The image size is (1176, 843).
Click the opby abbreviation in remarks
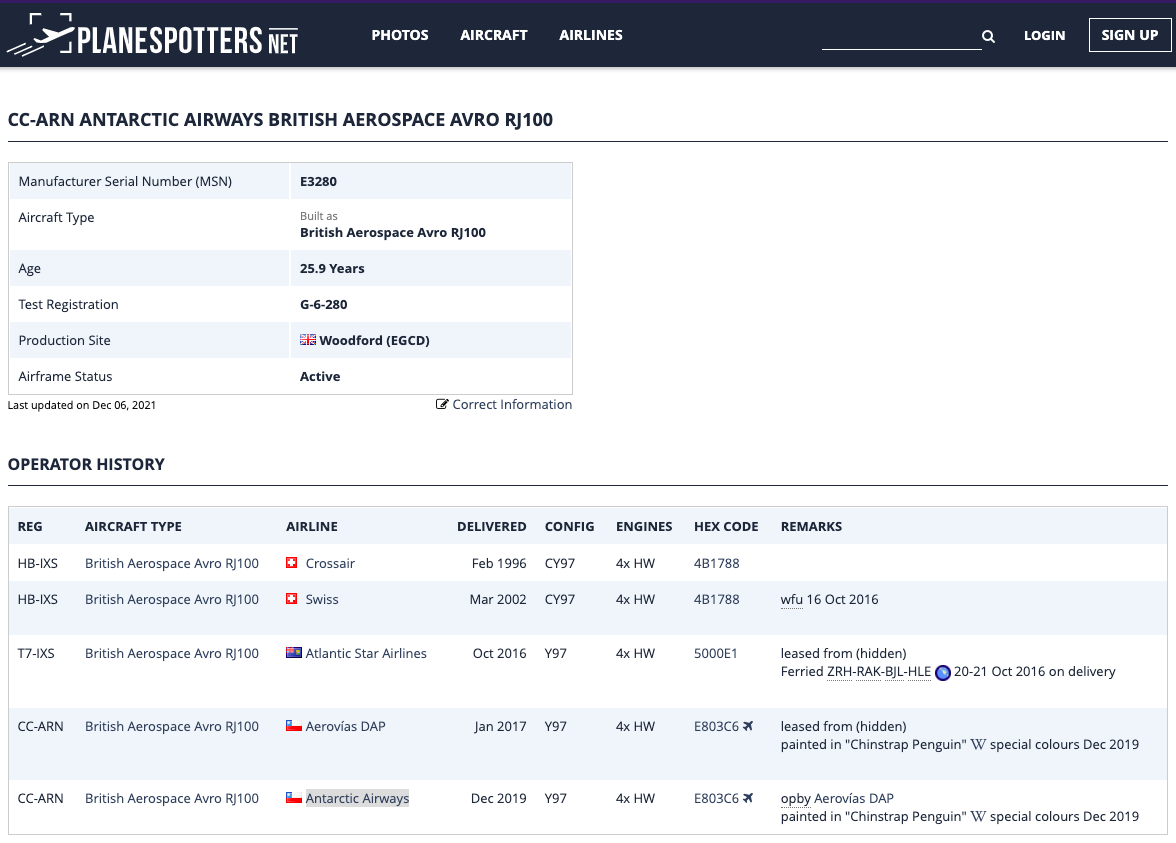click(x=795, y=798)
